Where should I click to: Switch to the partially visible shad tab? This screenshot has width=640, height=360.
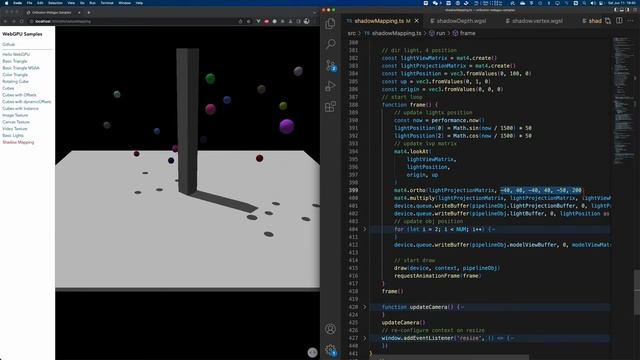[591, 21]
